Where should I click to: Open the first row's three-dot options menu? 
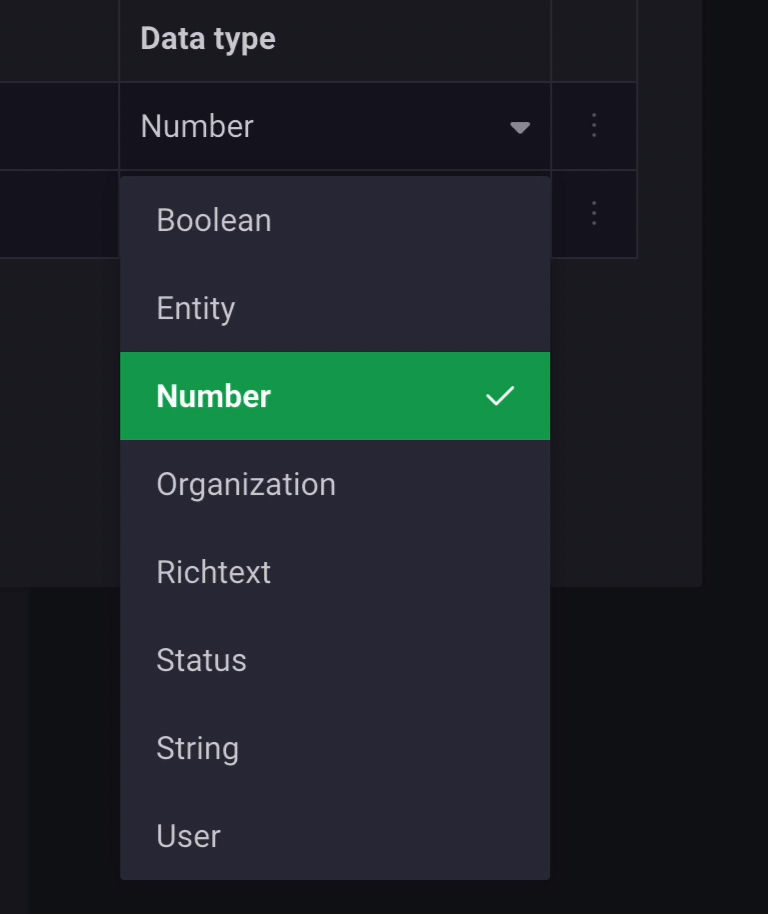pos(594,126)
